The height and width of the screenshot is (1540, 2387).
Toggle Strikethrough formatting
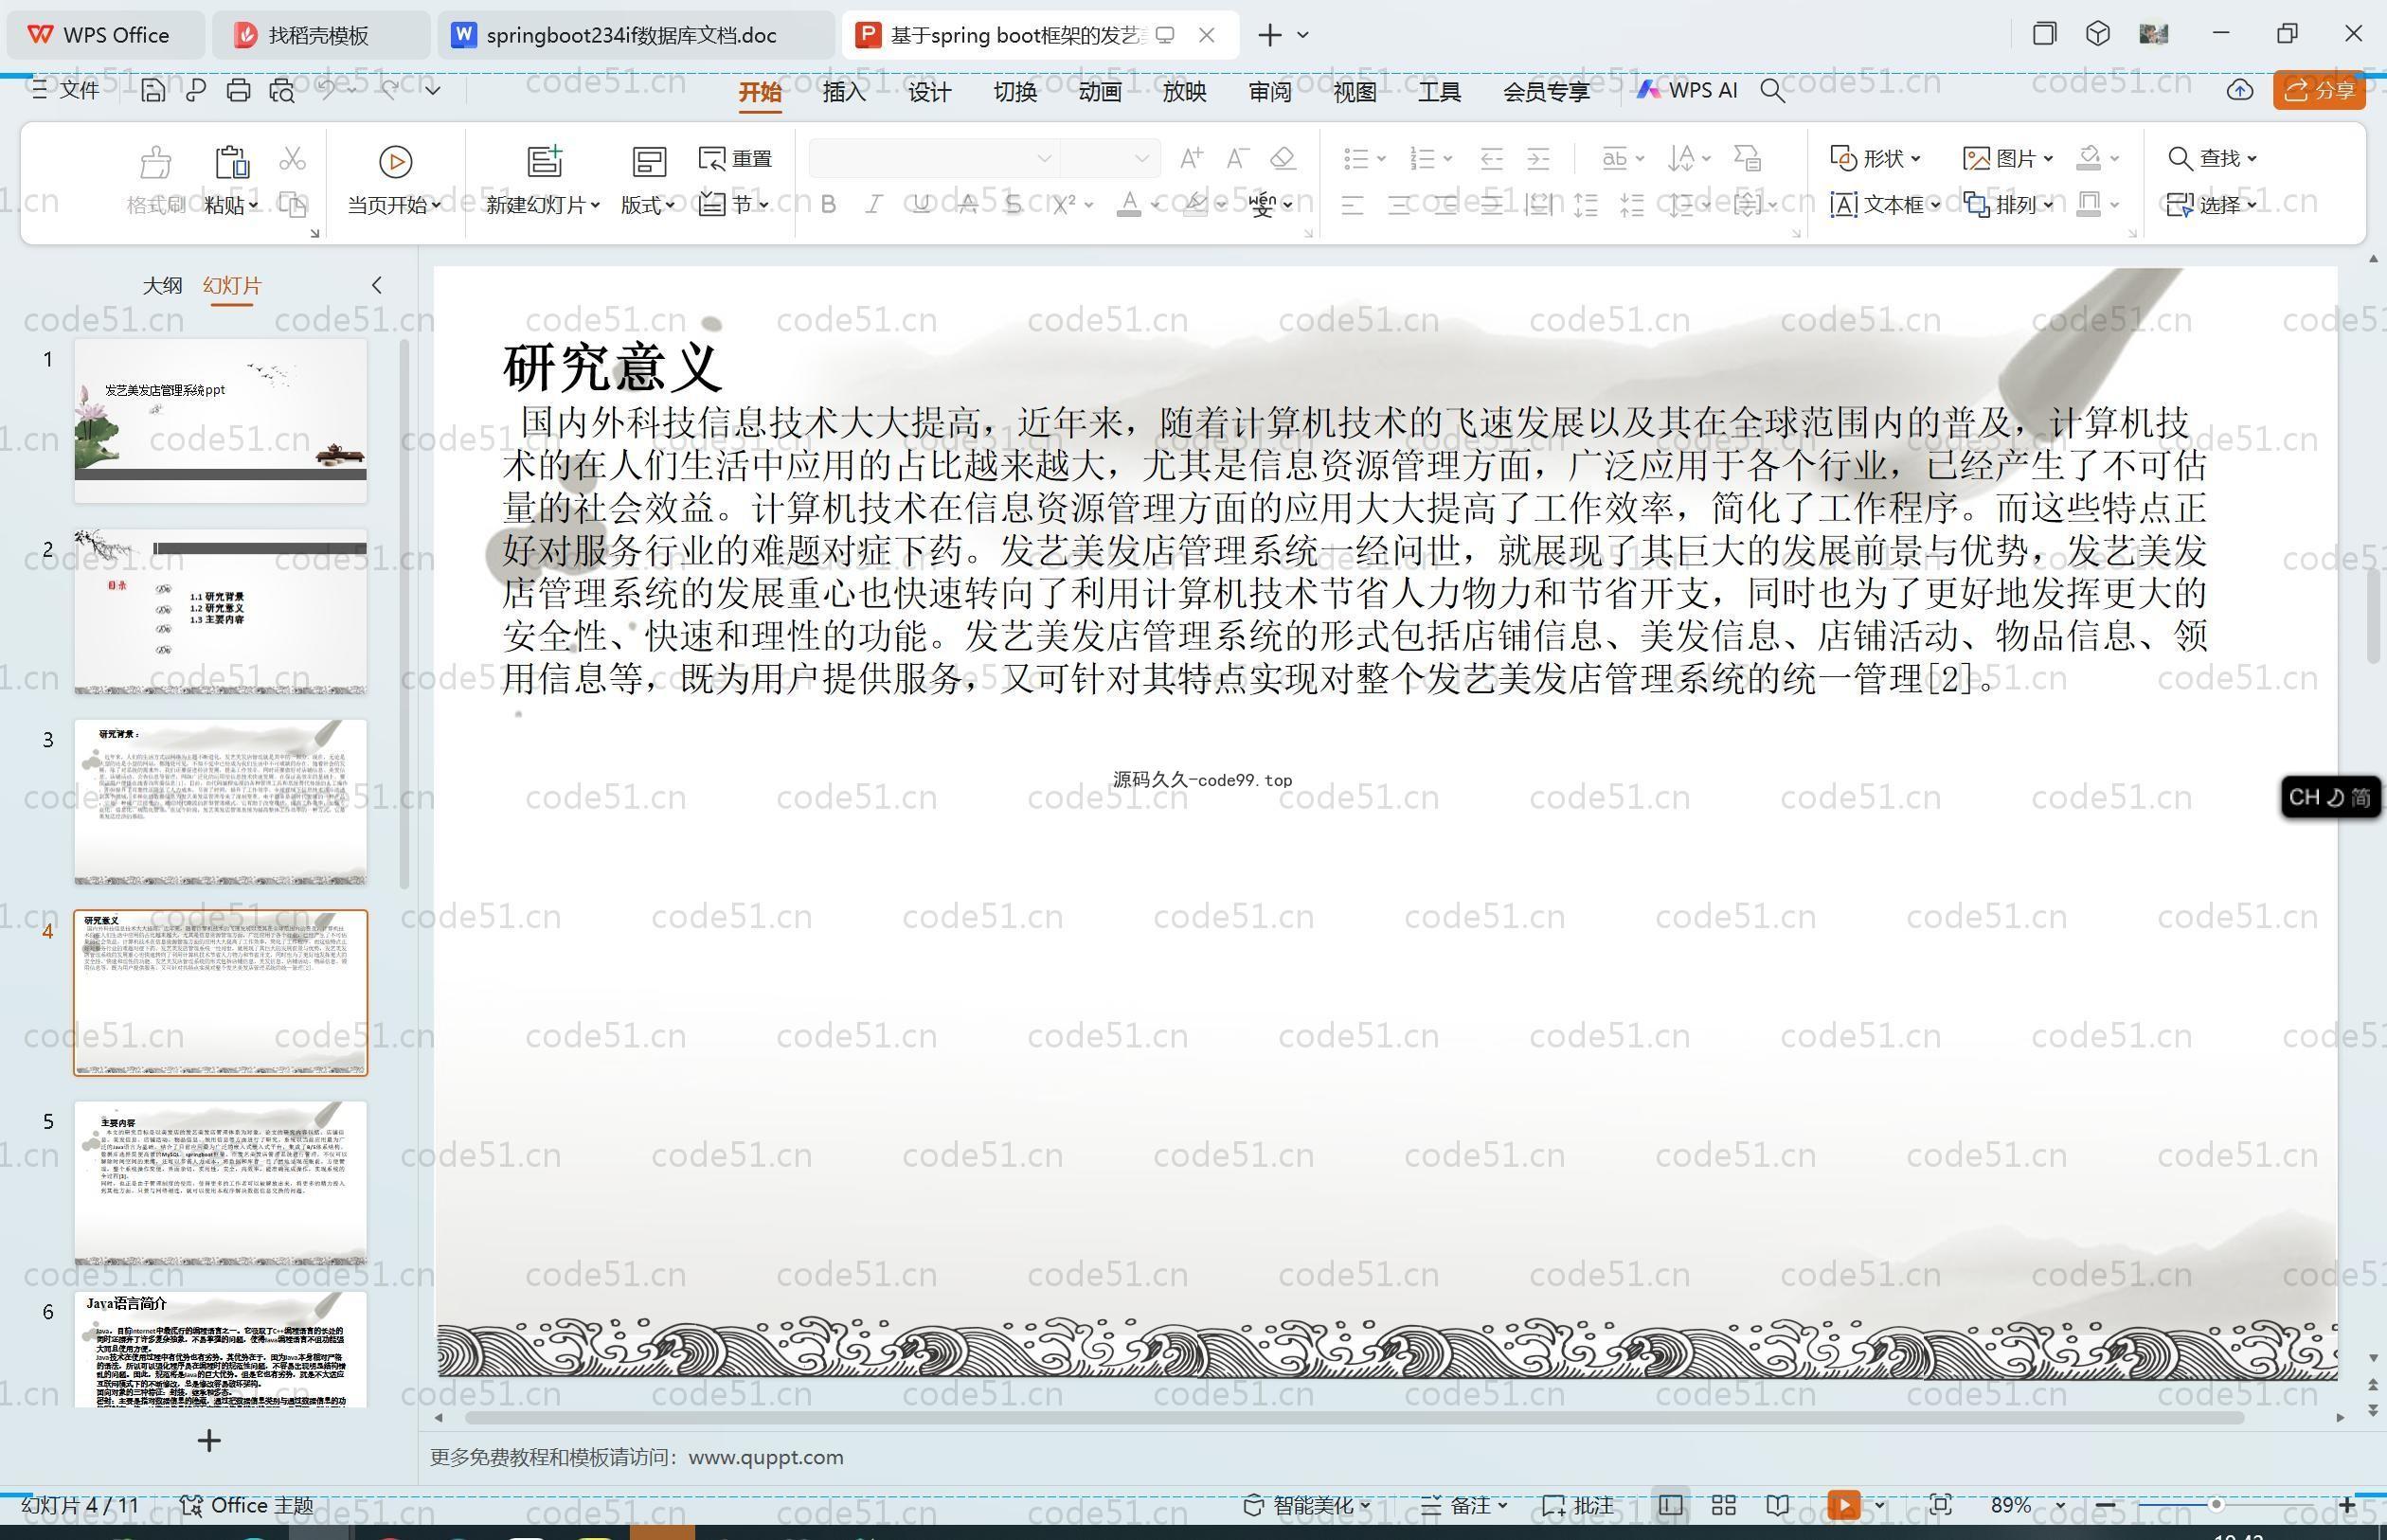coord(967,204)
